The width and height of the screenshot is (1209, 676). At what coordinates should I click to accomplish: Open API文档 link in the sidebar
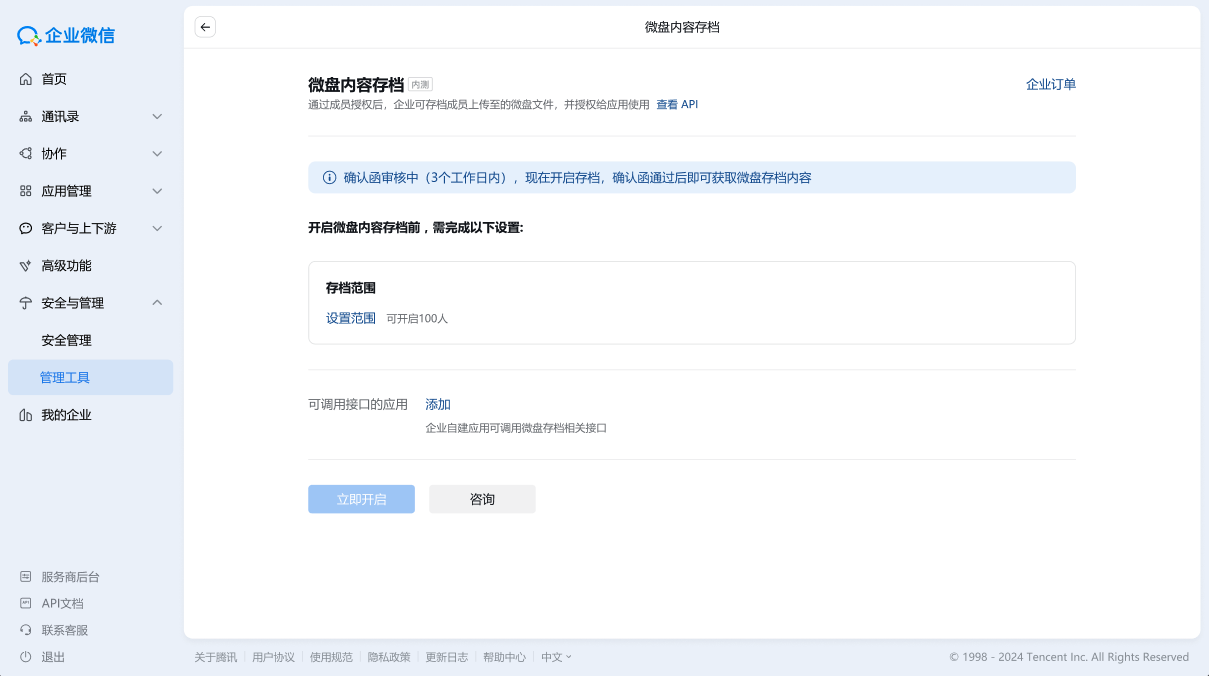(62, 603)
